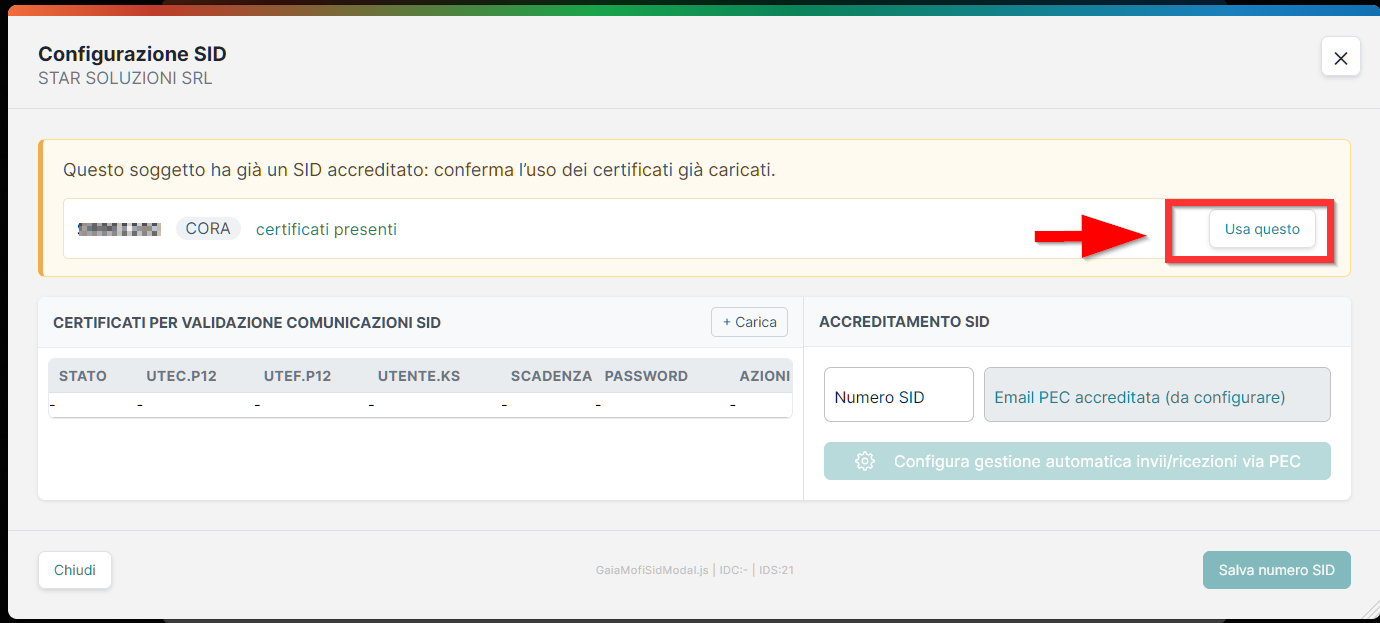Click the gear icon for automatic PEC configuration
Image resolution: width=1380 pixels, height=623 pixels.
click(865, 461)
